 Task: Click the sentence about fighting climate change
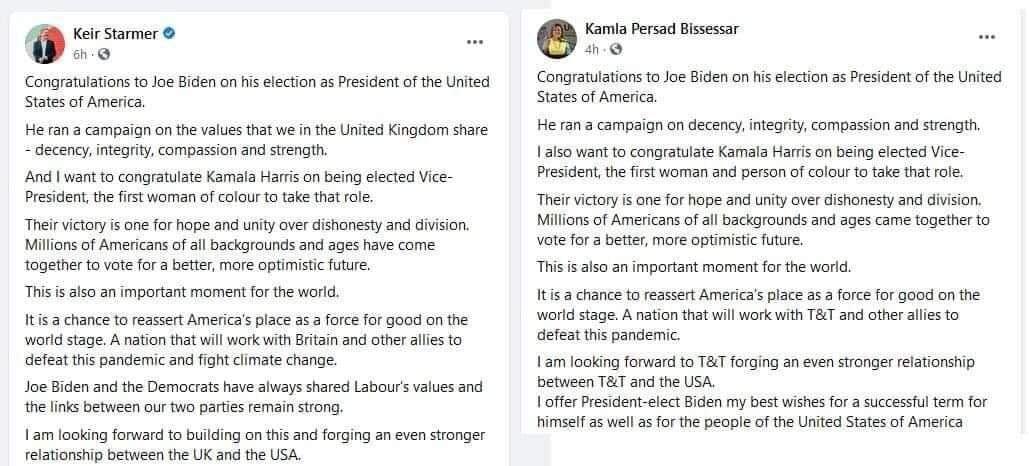point(243,350)
